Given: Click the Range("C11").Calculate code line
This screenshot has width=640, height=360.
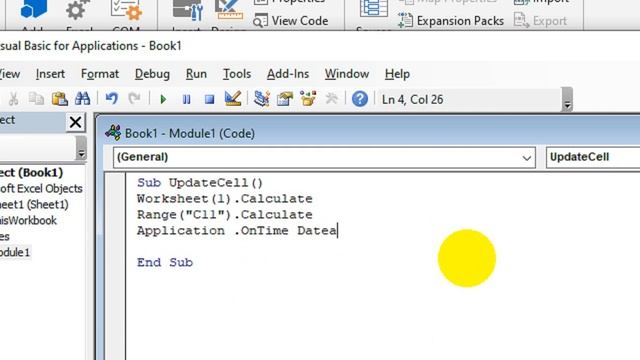Looking at the screenshot, I should [x=225, y=215].
